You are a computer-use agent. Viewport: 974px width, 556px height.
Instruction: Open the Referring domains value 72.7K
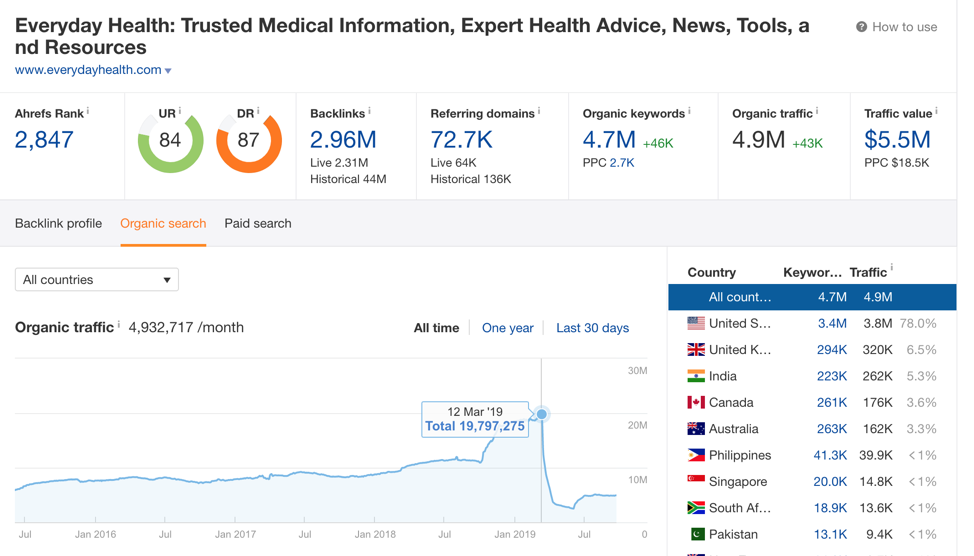[462, 140]
